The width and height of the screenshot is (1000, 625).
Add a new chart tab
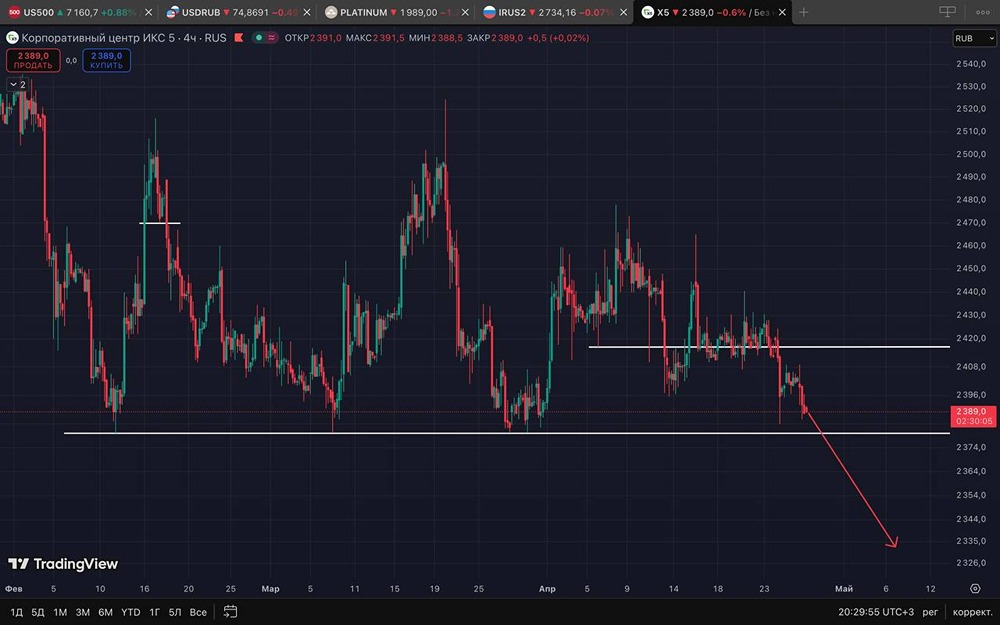point(804,12)
